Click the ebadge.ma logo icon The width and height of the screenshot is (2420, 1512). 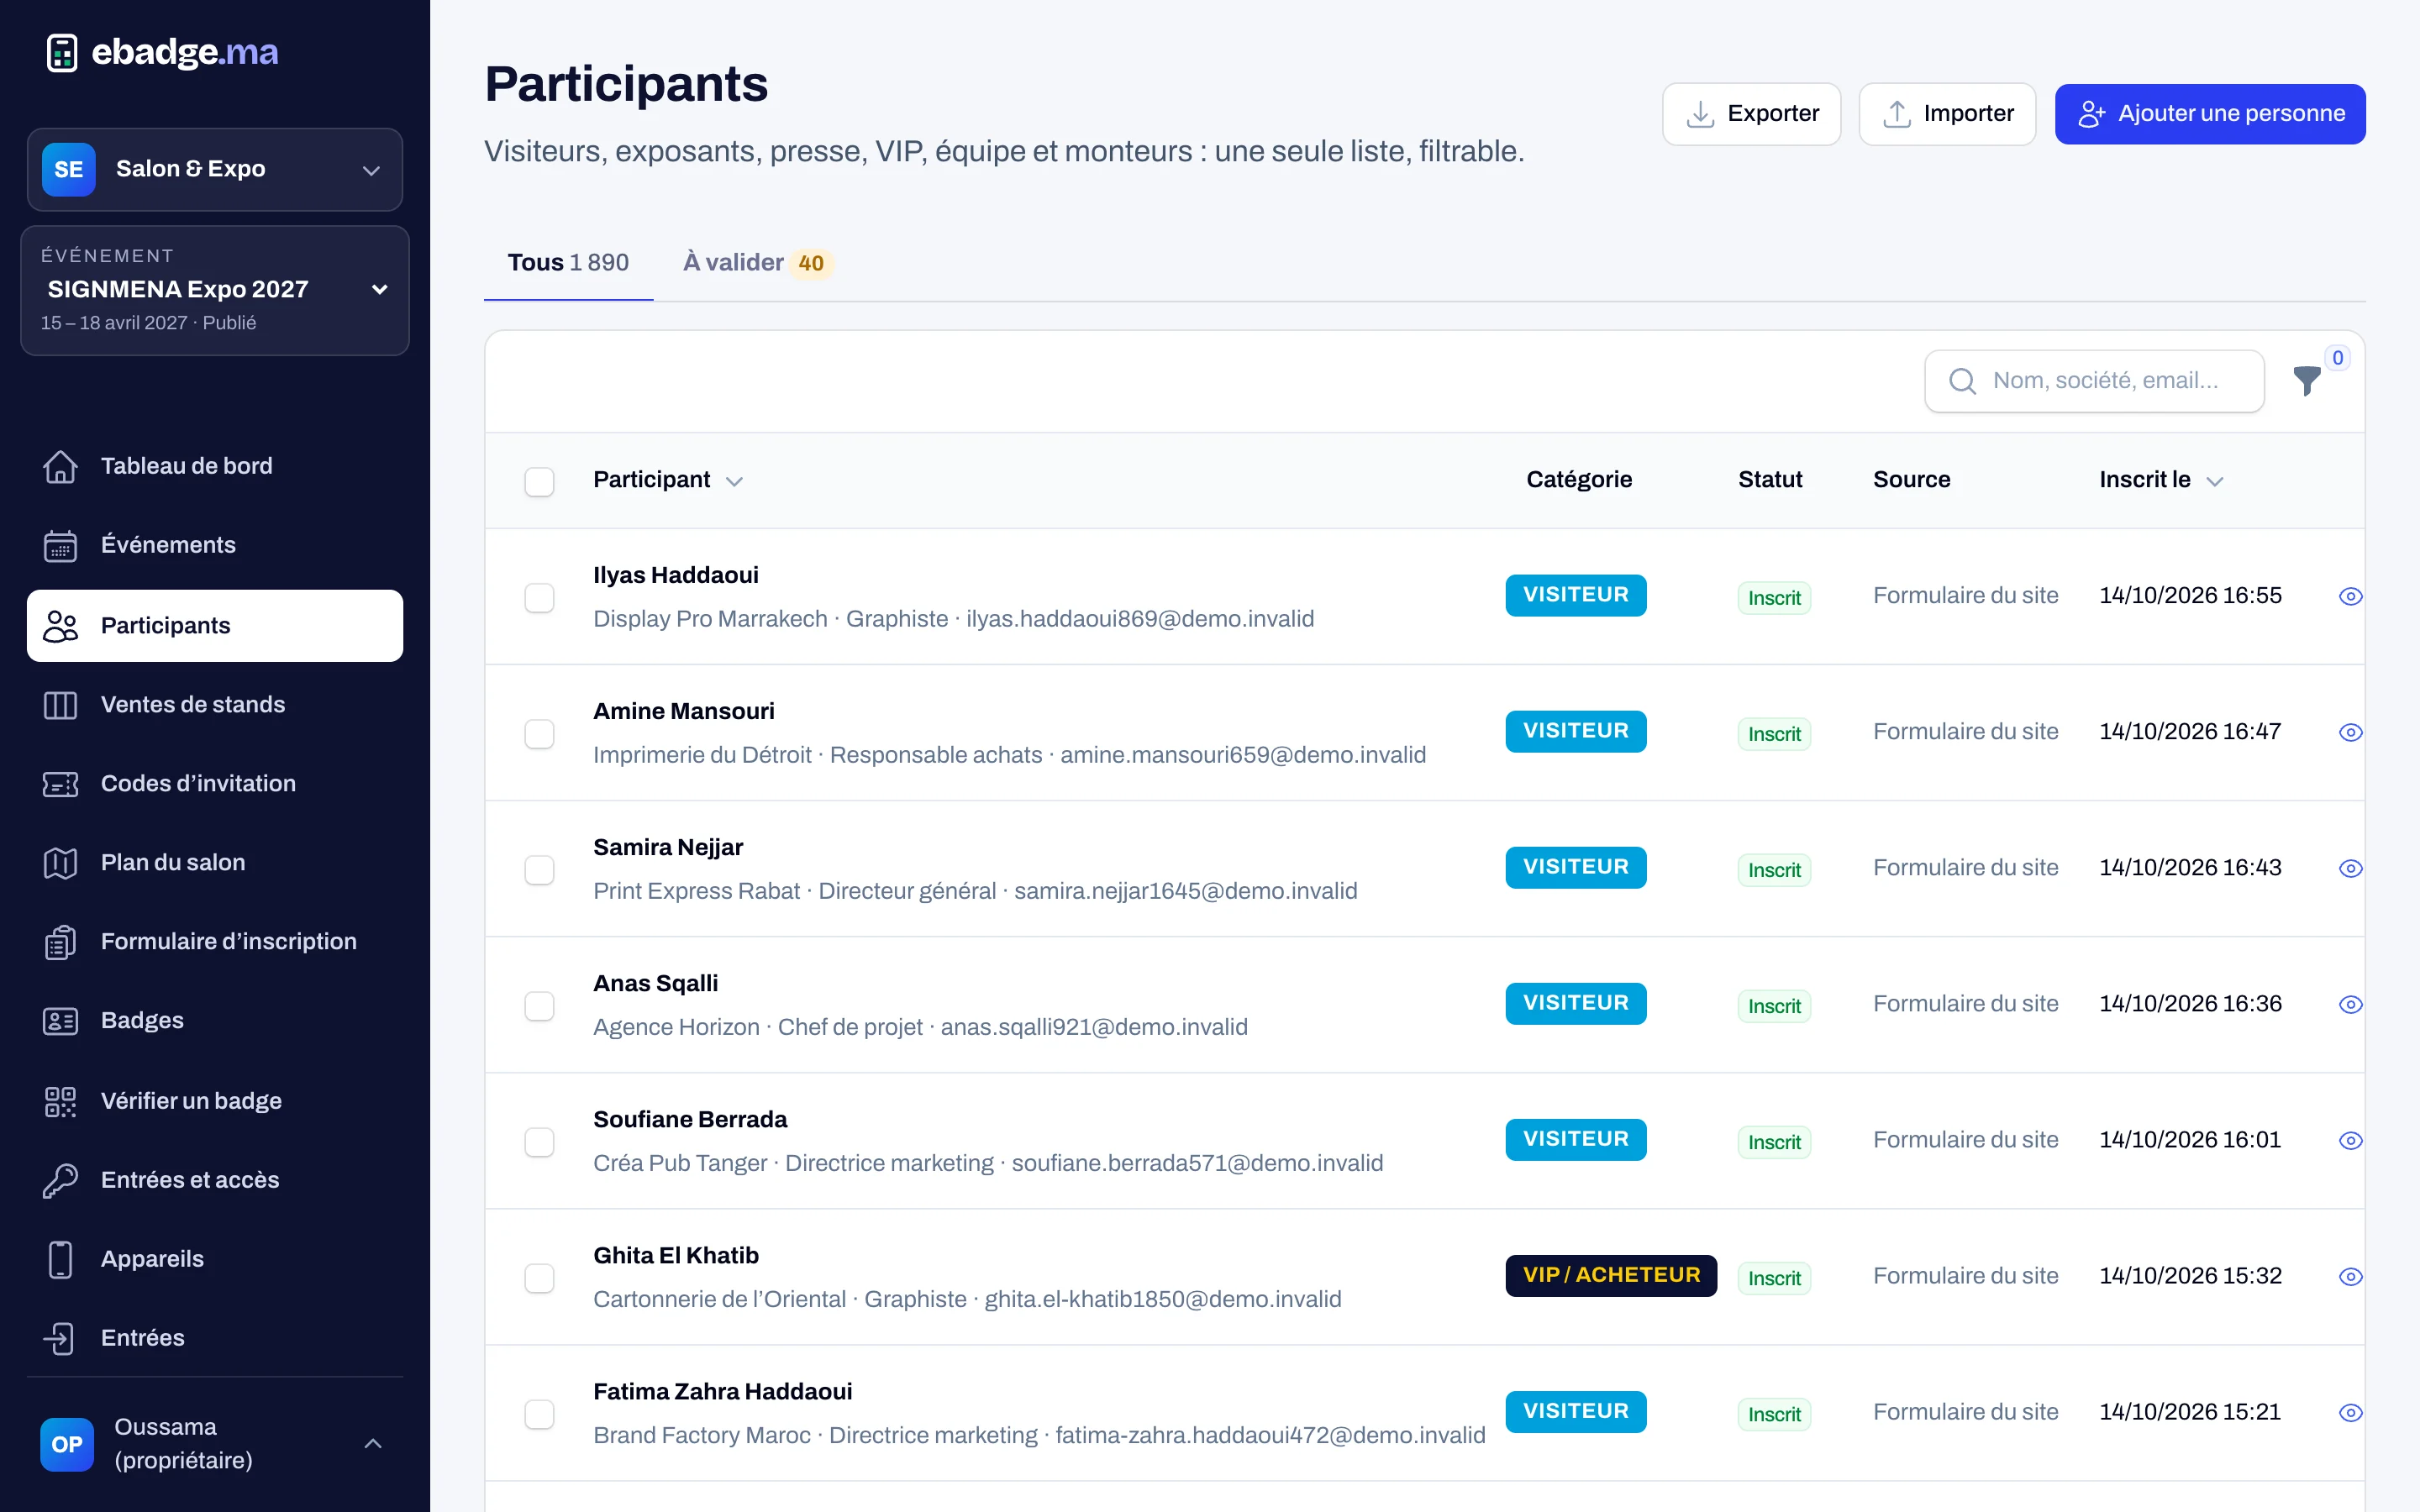pos(62,52)
